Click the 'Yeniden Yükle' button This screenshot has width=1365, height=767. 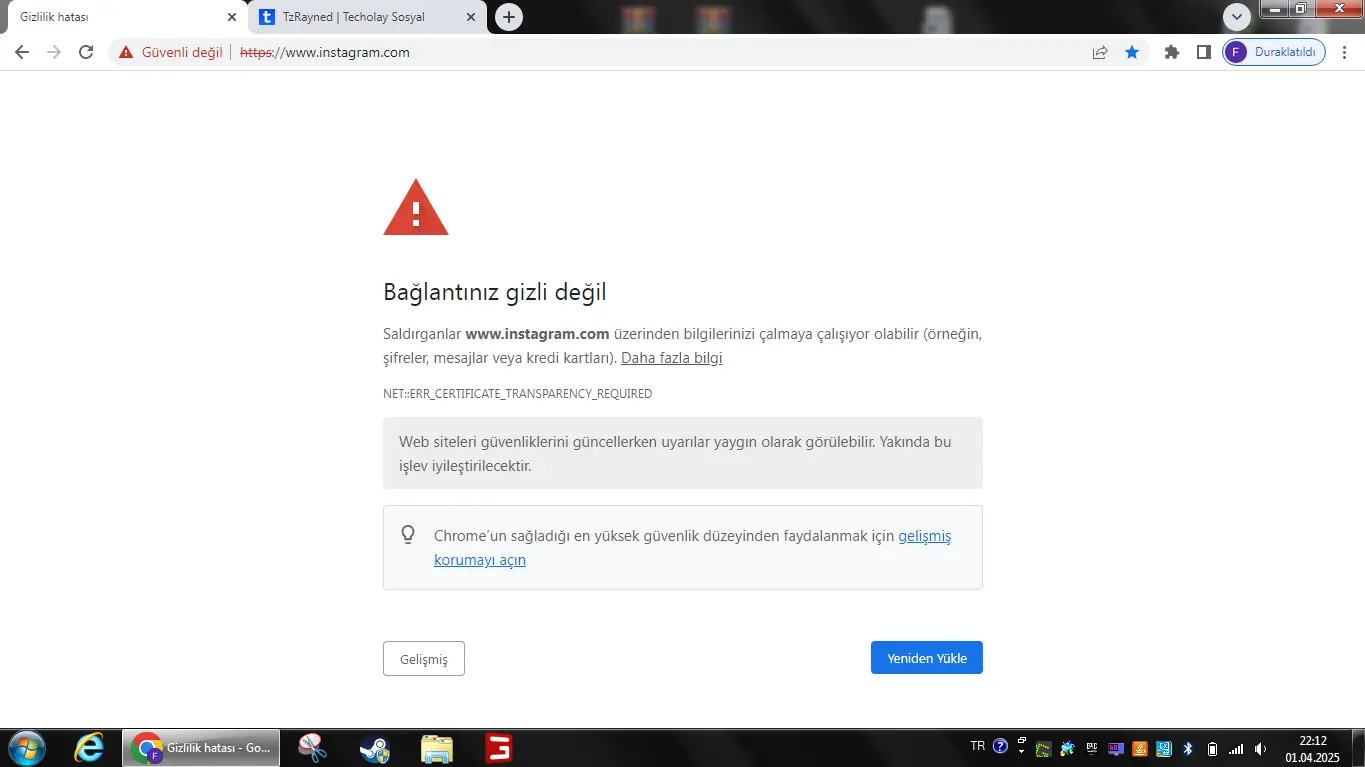click(927, 658)
